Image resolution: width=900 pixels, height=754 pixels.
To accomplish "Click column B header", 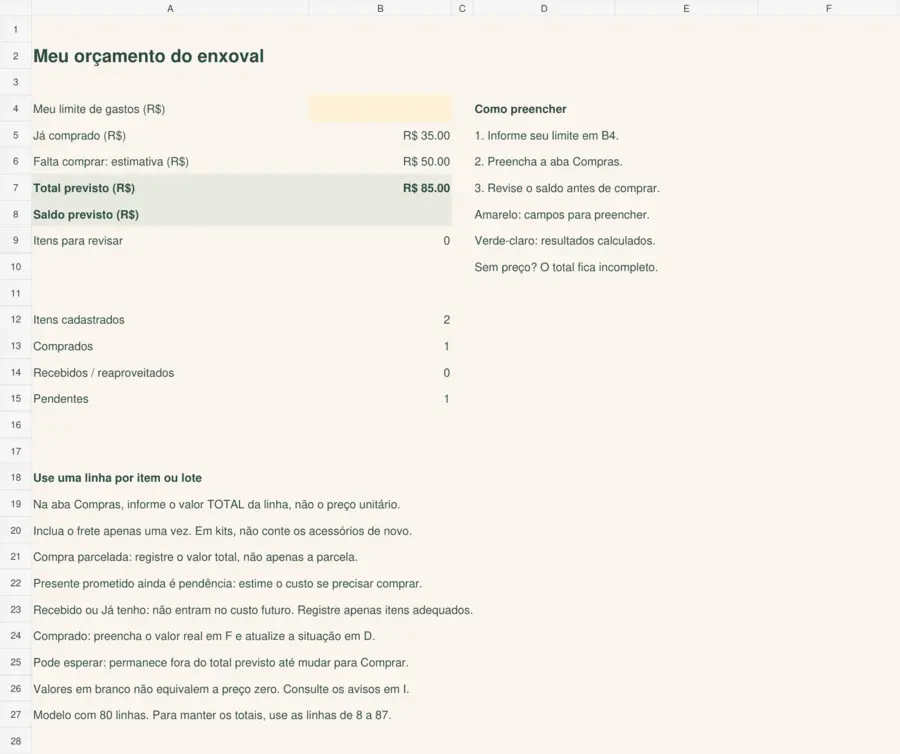I will tap(380, 8).
